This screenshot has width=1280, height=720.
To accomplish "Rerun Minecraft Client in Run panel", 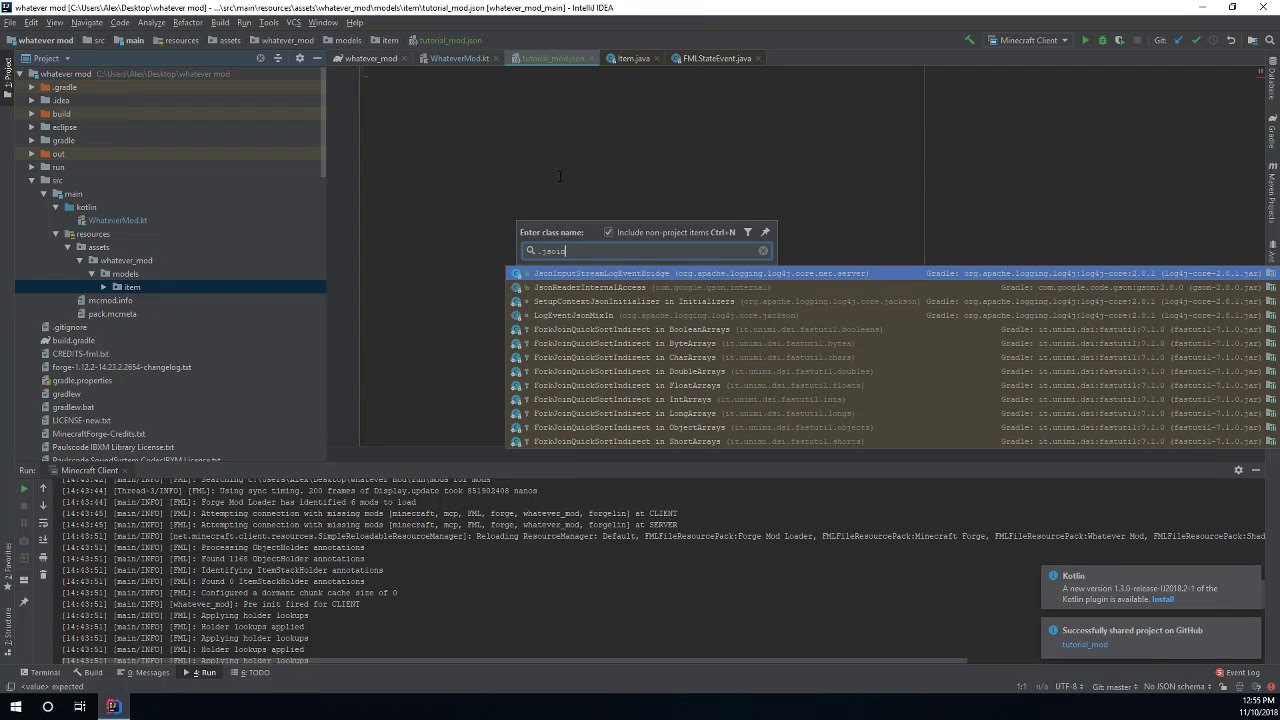I will pyautogui.click(x=24, y=489).
